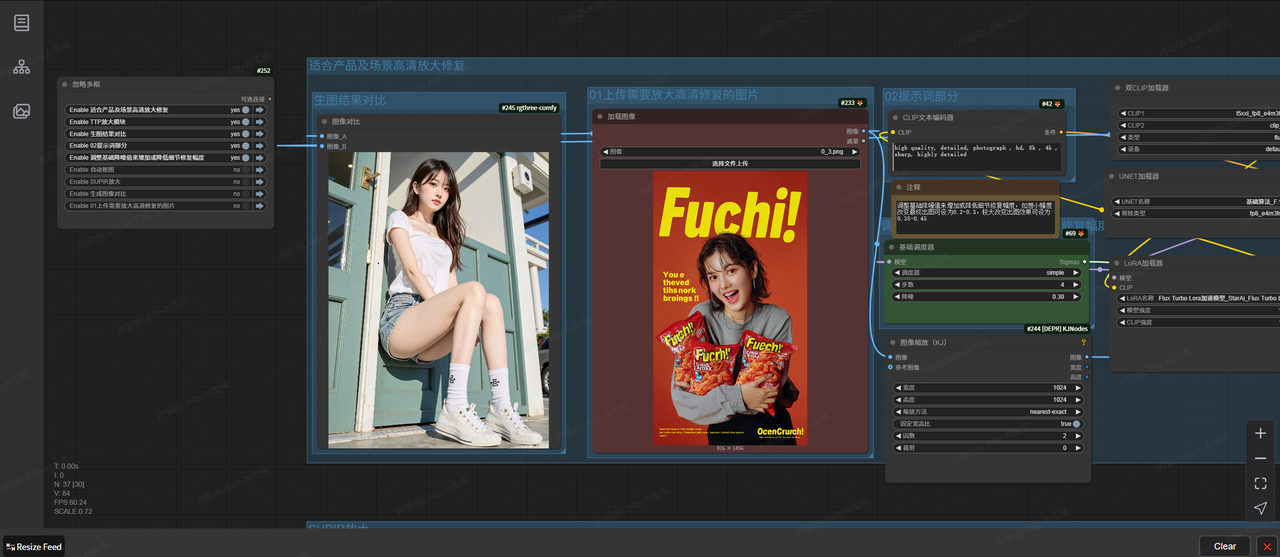Toggle Enable 生图结果对比 switch
This screenshot has width=1280, height=557.
(x=246, y=134)
